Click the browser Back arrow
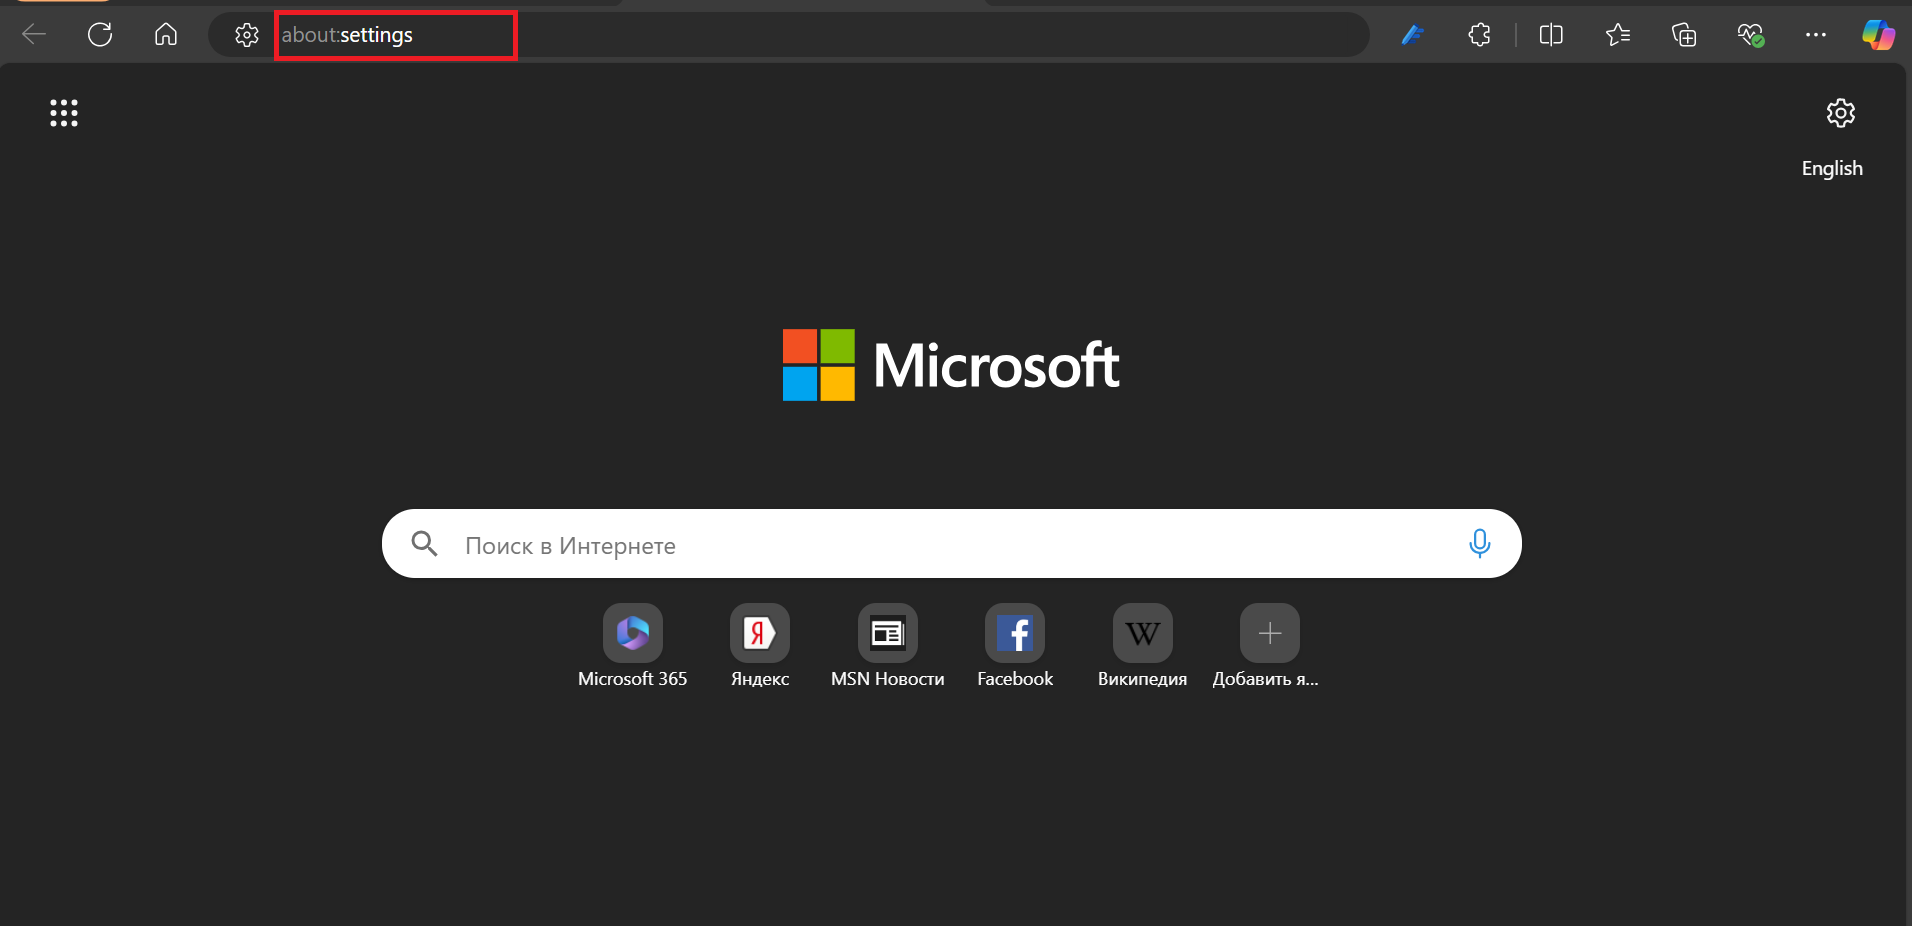The height and width of the screenshot is (926, 1912). click(34, 35)
